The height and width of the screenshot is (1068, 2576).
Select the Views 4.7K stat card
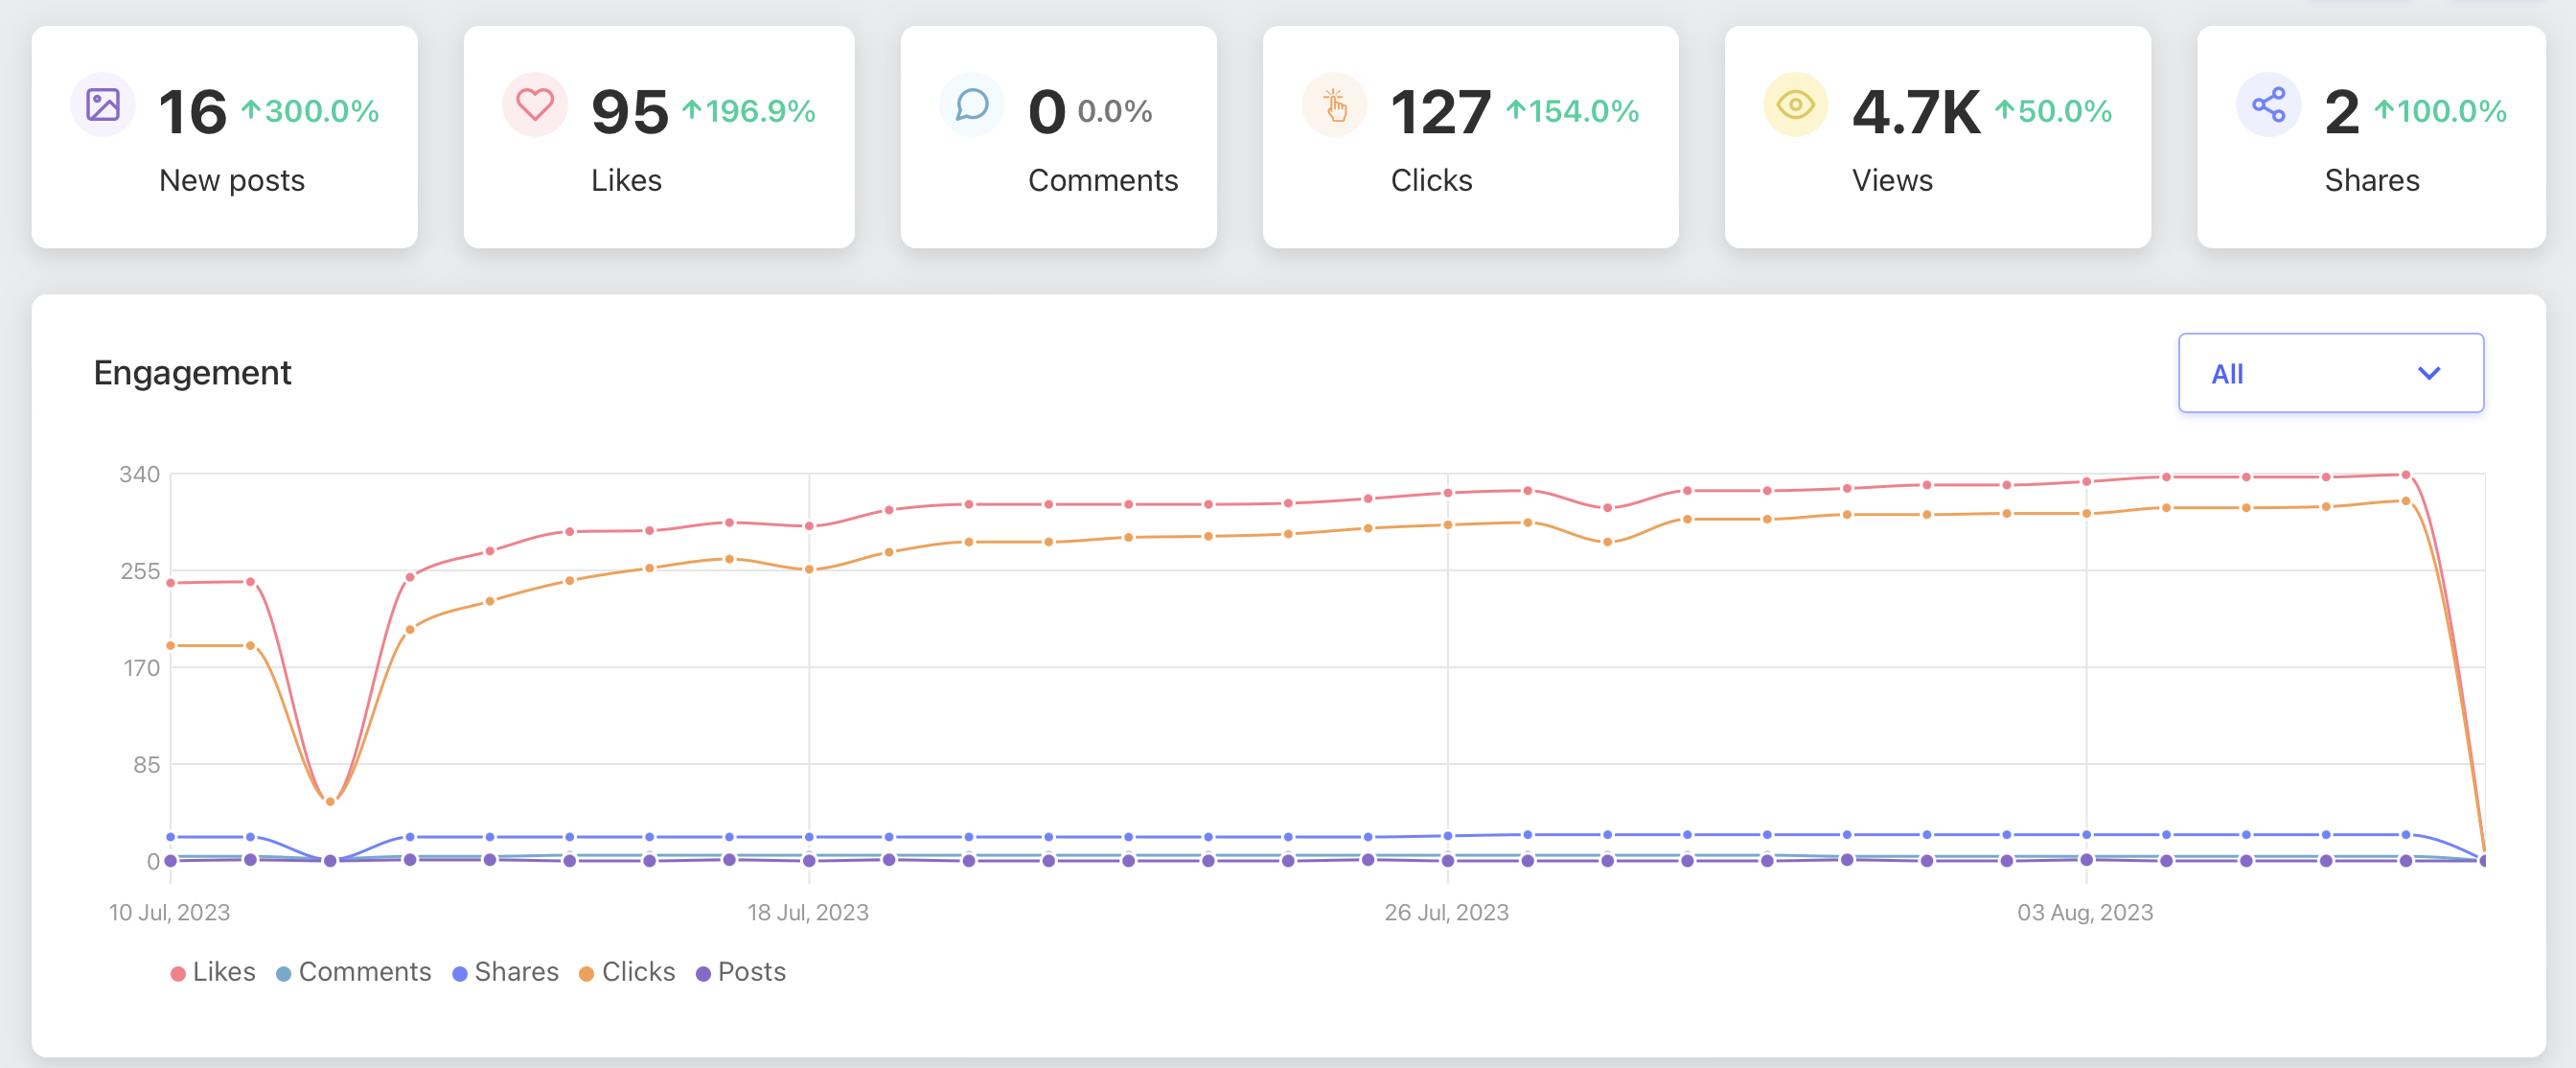pyautogui.click(x=1937, y=138)
